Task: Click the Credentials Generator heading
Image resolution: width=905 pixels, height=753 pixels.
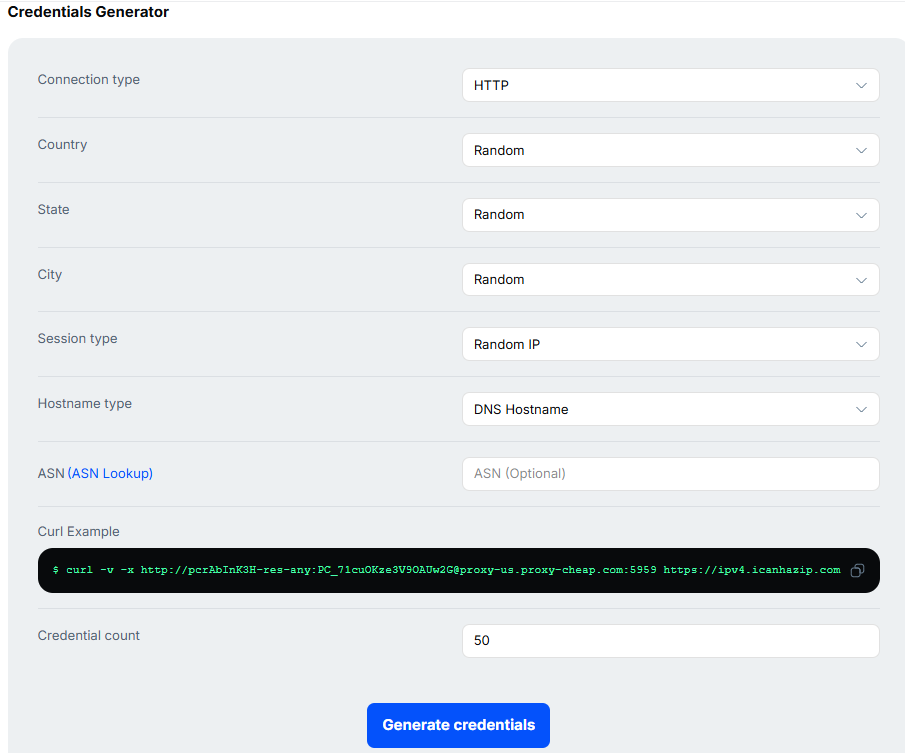Action: pos(89,12)
